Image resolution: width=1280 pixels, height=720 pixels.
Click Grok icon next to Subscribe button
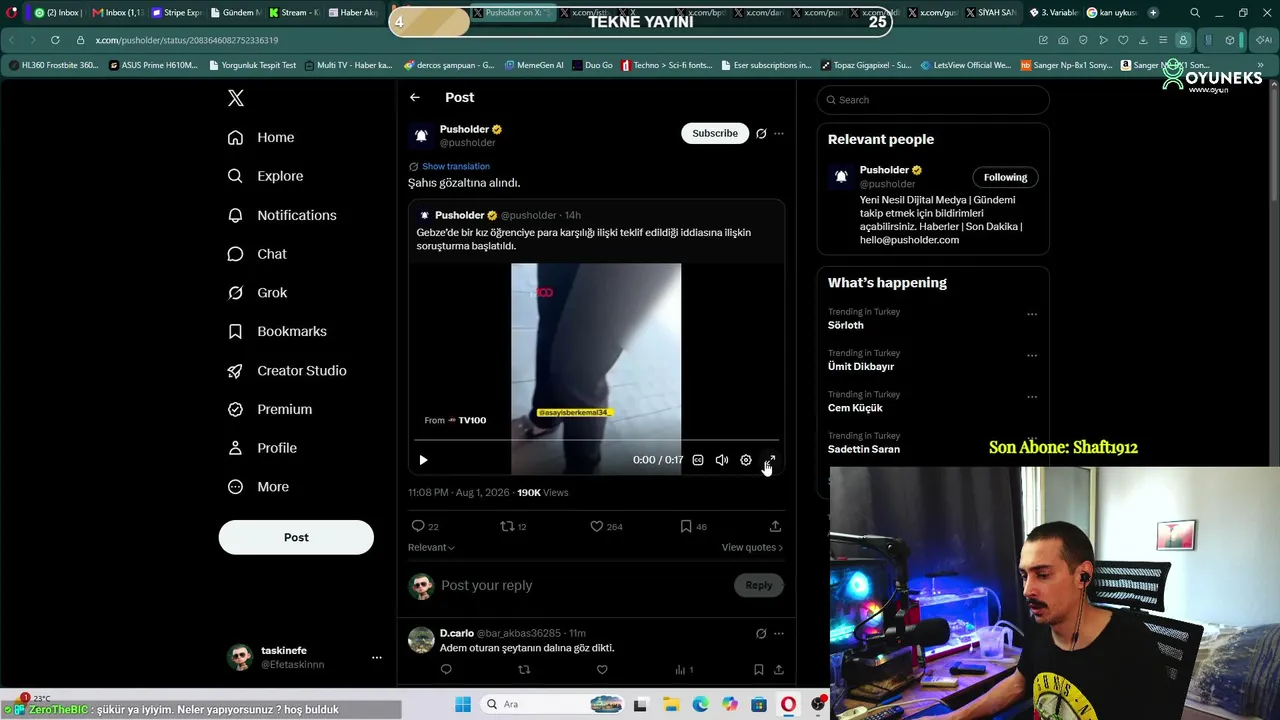click(x=761, y=133)
